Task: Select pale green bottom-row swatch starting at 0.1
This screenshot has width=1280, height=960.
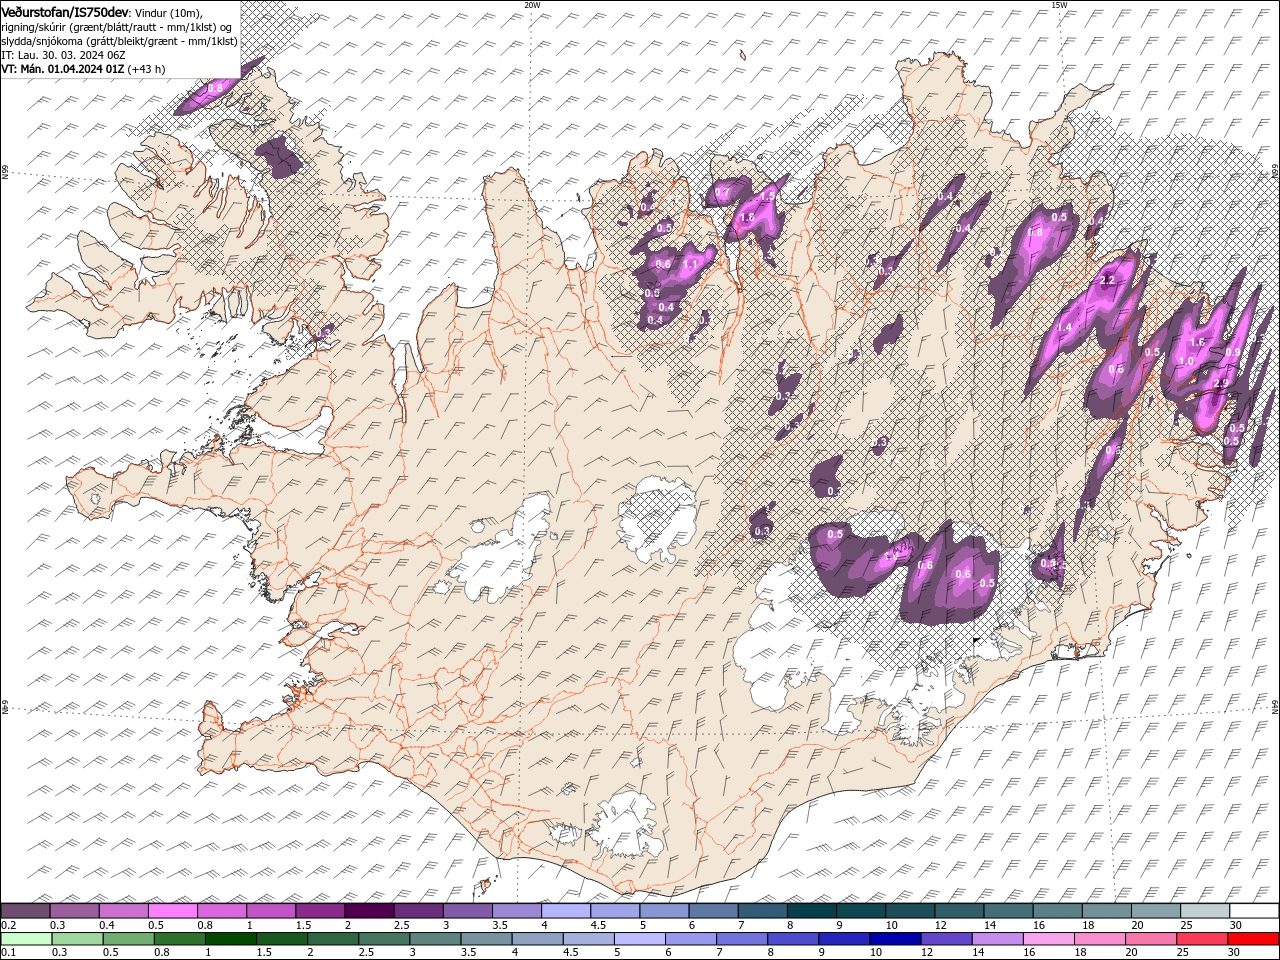Action: tap(26, 939)
